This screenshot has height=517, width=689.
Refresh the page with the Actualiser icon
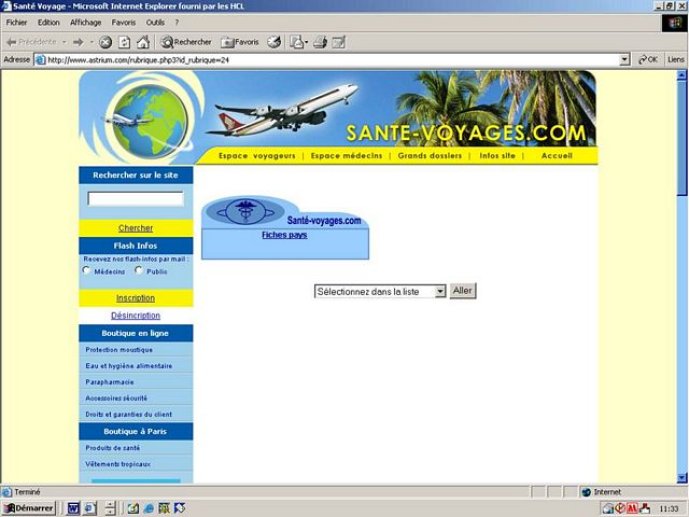tap(124, 42)
